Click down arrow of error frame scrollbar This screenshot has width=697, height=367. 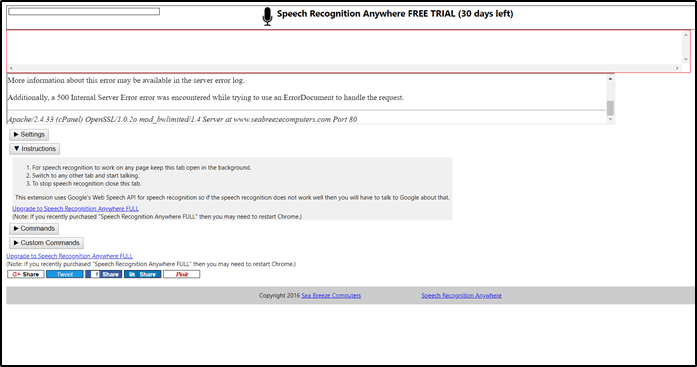tap(610, 119)
